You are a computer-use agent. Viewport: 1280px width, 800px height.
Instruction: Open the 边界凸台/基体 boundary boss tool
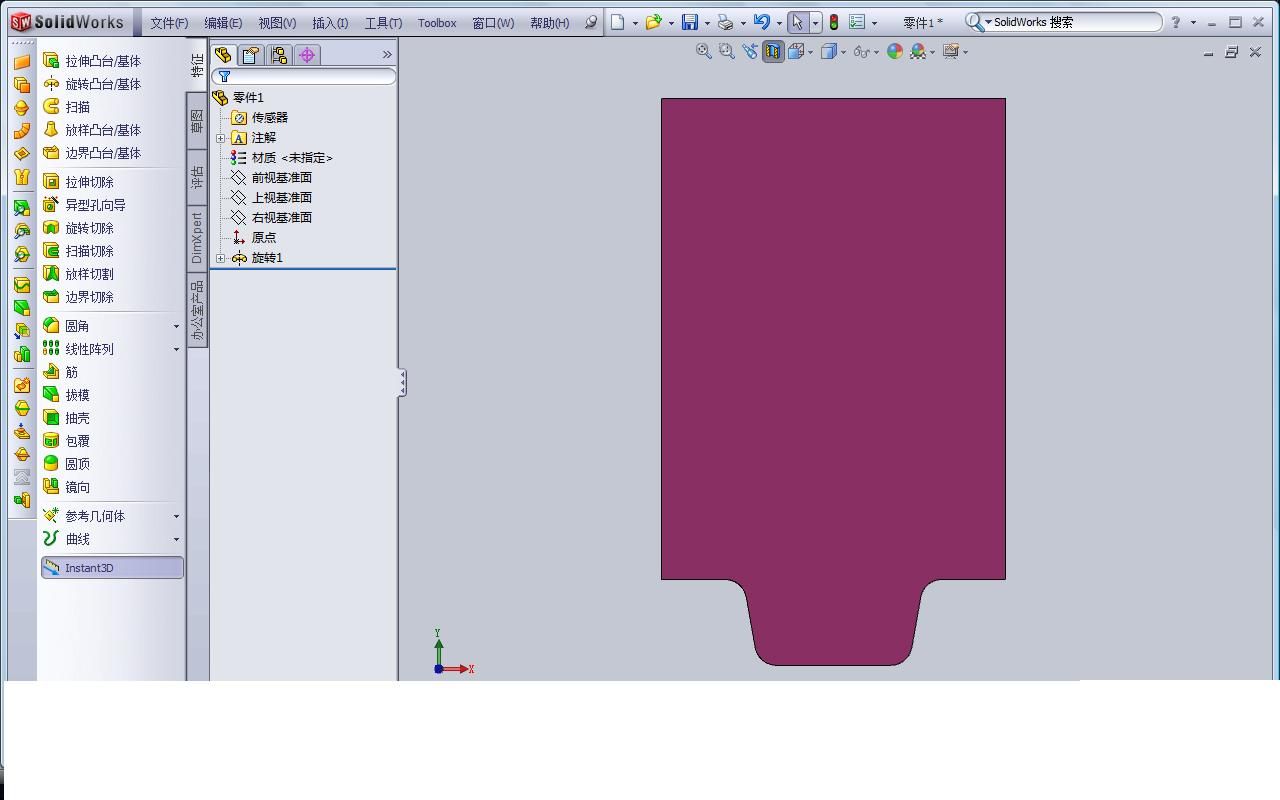[x=92, y=153]
